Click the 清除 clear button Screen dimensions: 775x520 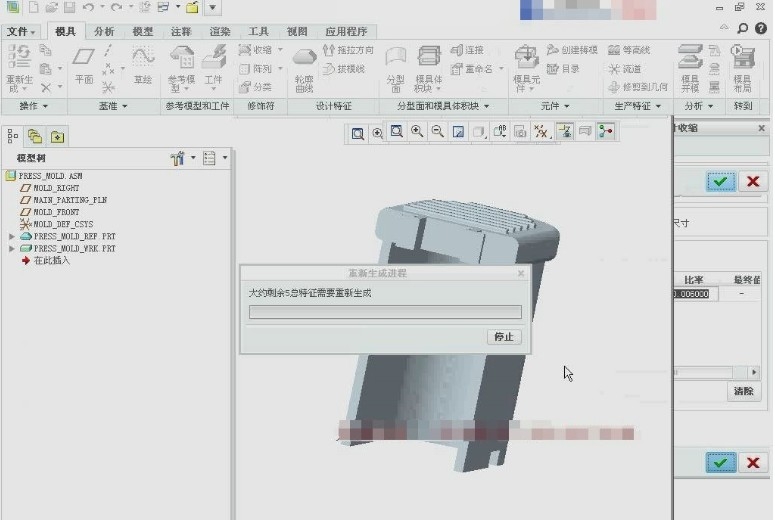point(744,391)
